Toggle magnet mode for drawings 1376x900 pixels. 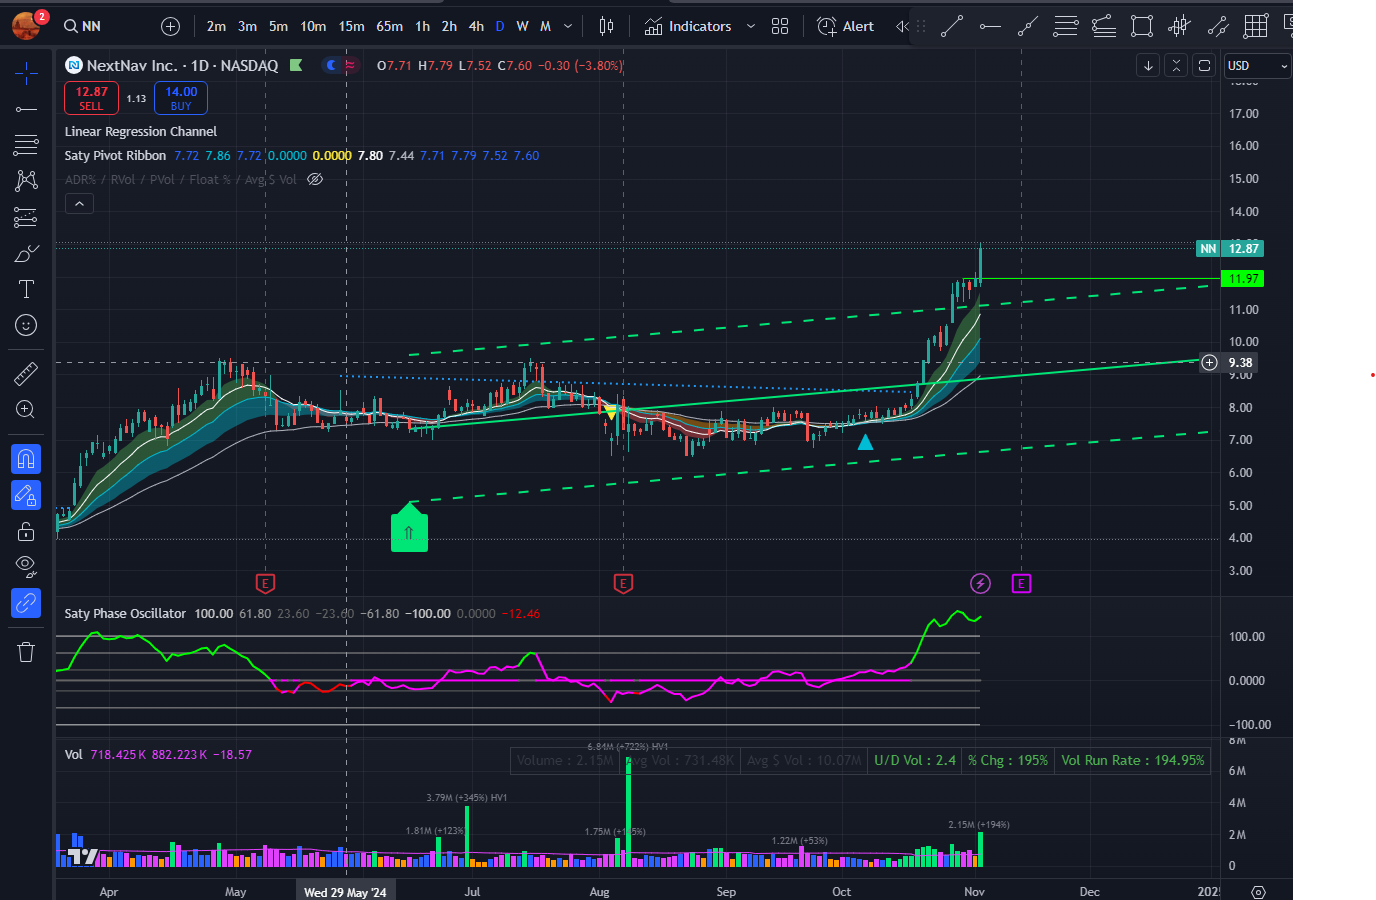point(26,459)
